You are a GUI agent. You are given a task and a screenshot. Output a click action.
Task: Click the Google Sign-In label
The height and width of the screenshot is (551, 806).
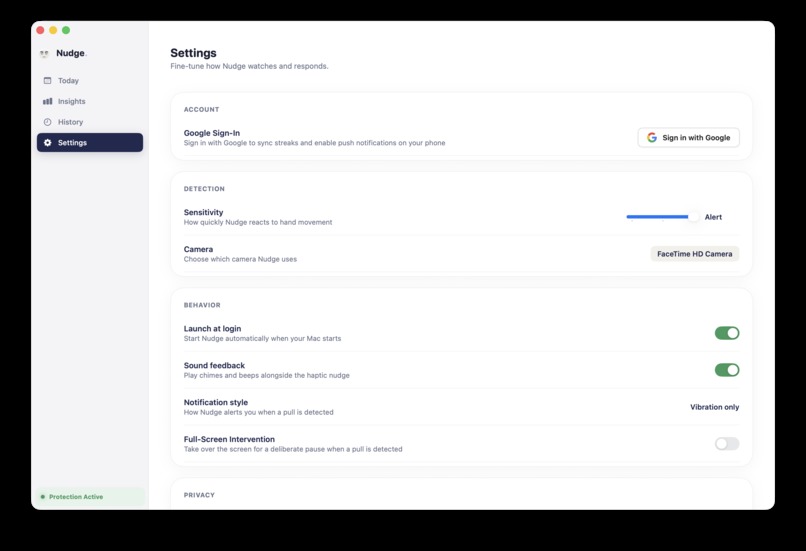(x=212, y=133)
